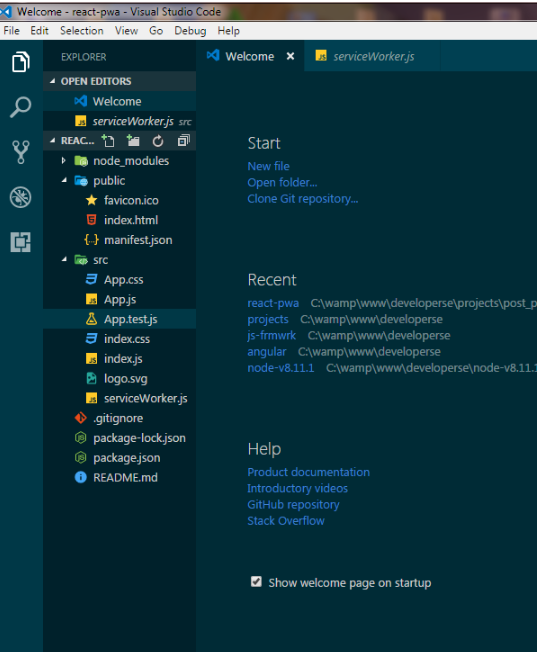Collapse the Open Editors section
The width and height of the screenshot is (537, 652).
pos(52,81)
